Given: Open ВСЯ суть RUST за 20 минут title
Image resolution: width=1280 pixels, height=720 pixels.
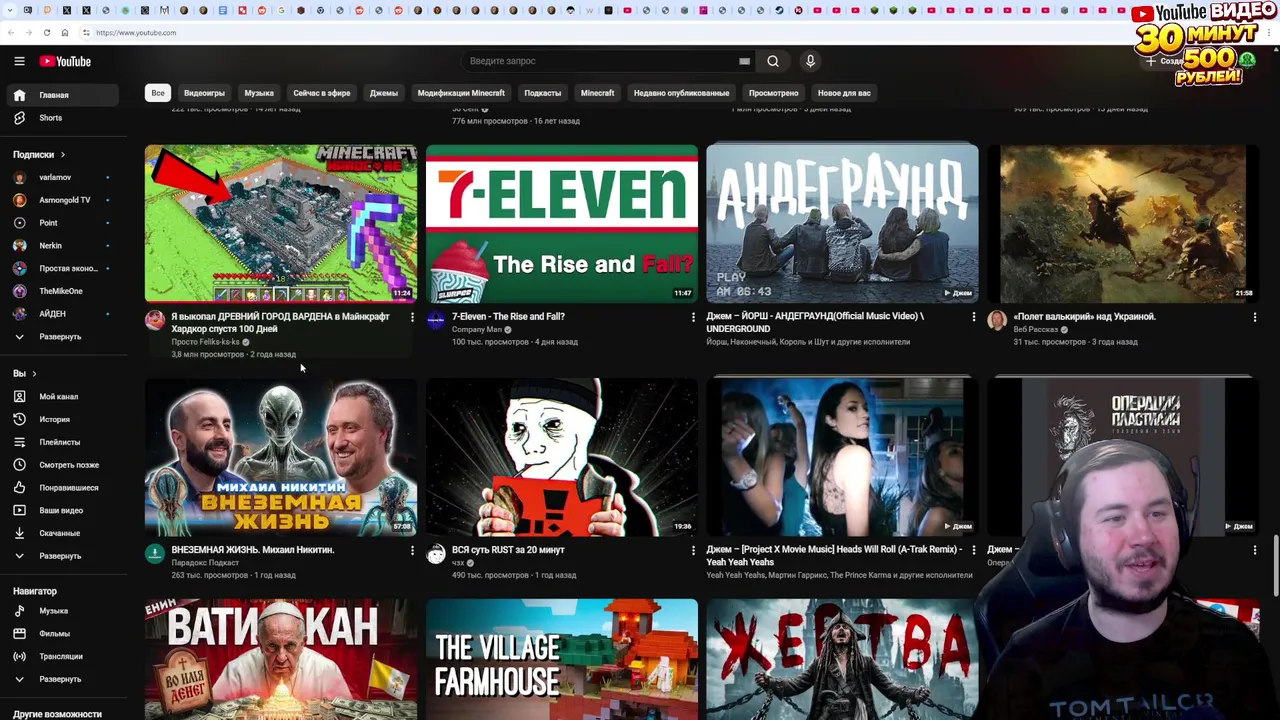Looking at the screenshot, I should [x=508, y=550].
